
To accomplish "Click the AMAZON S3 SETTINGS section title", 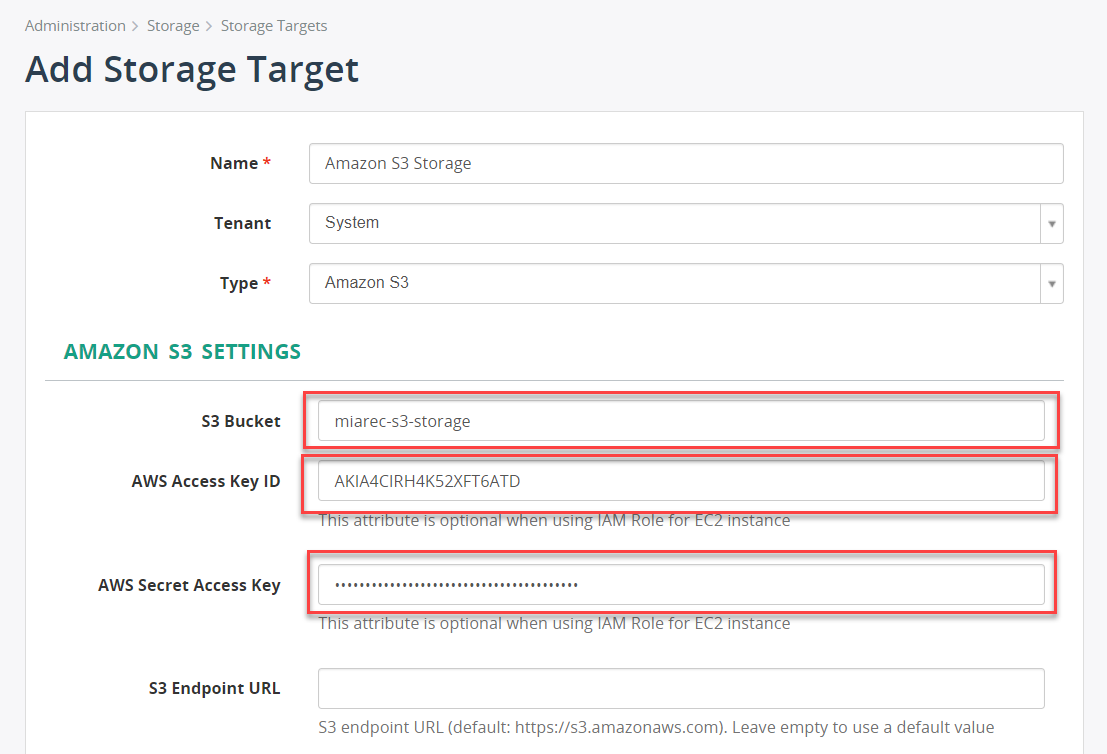I will [x=182, y=352].
